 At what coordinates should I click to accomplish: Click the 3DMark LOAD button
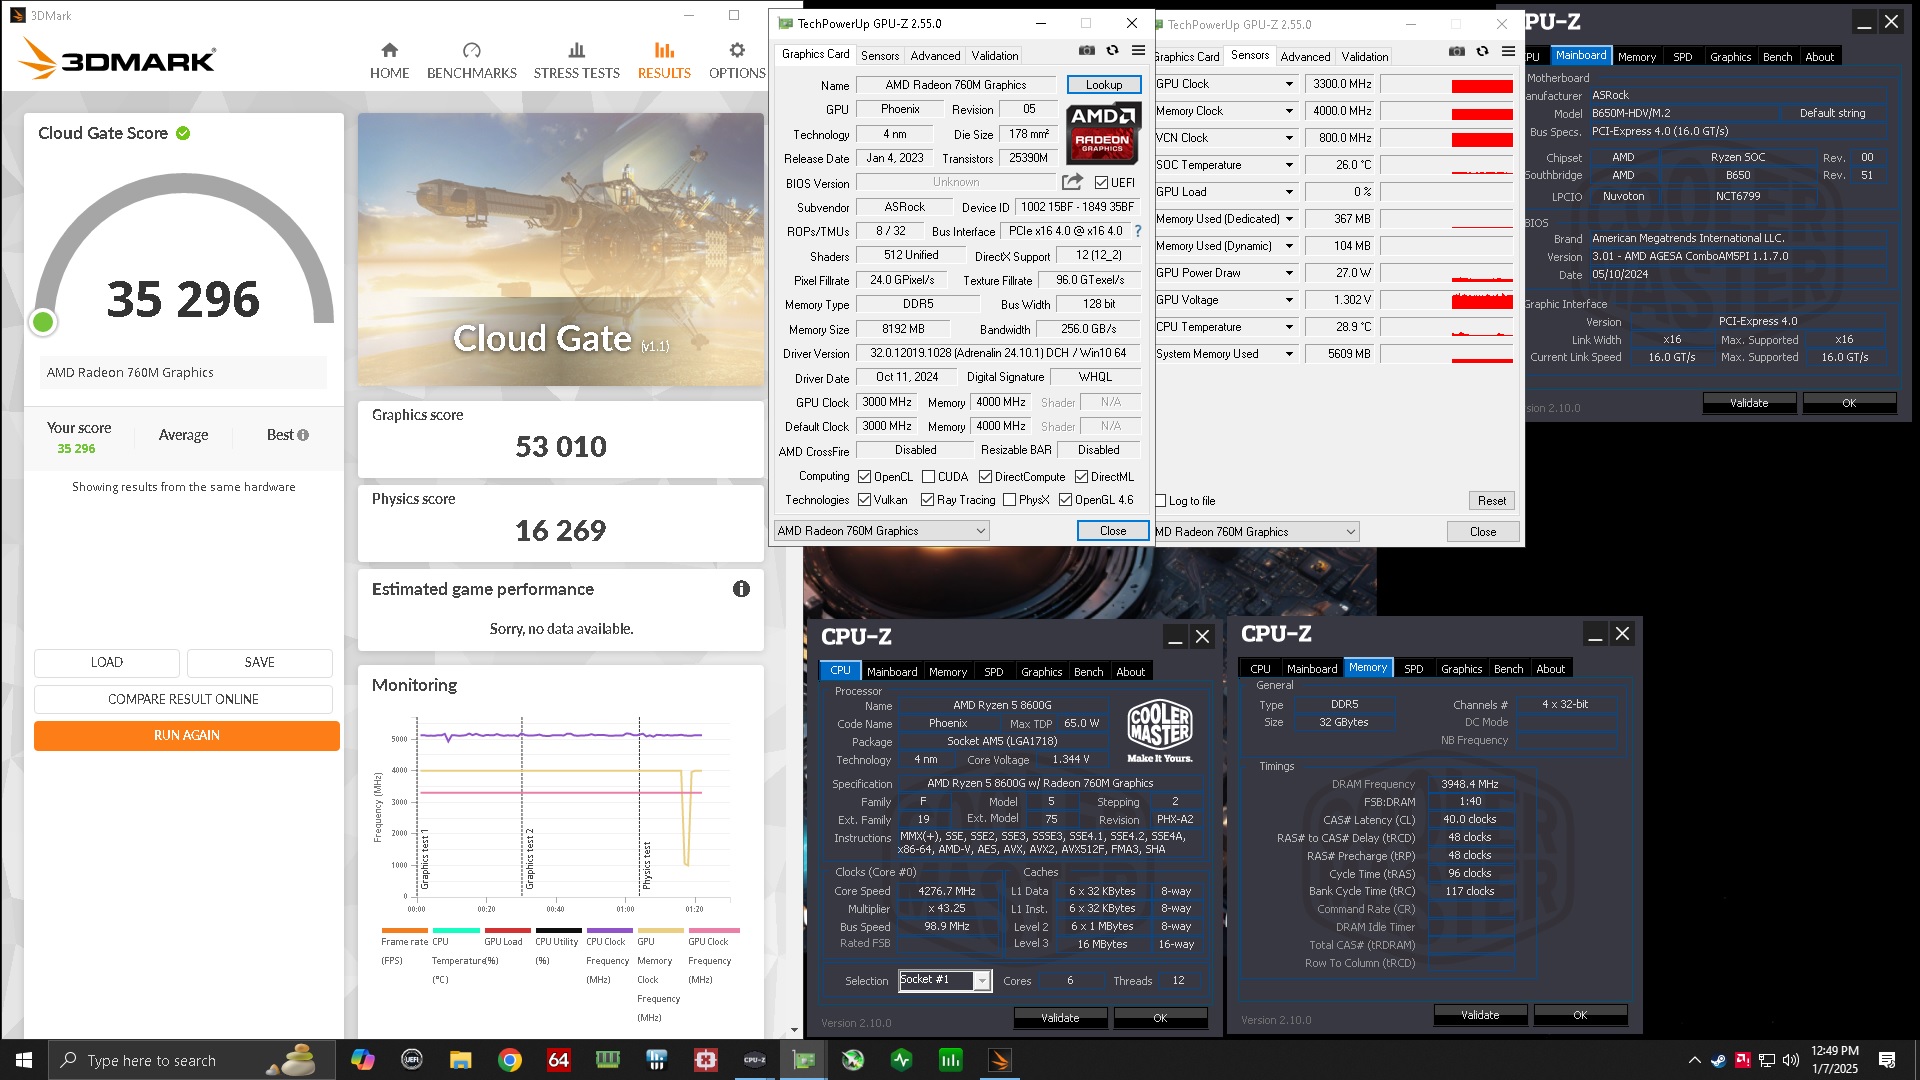(107, 662)
